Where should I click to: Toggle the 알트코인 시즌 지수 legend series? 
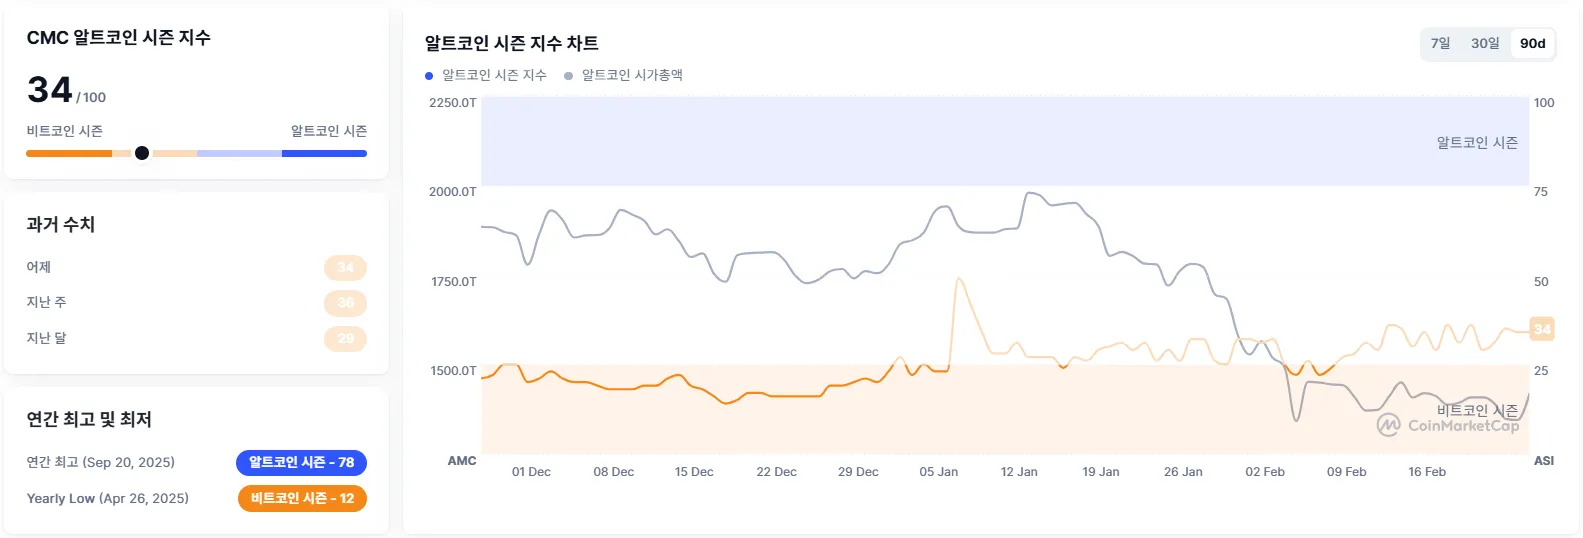pos(494,75)
